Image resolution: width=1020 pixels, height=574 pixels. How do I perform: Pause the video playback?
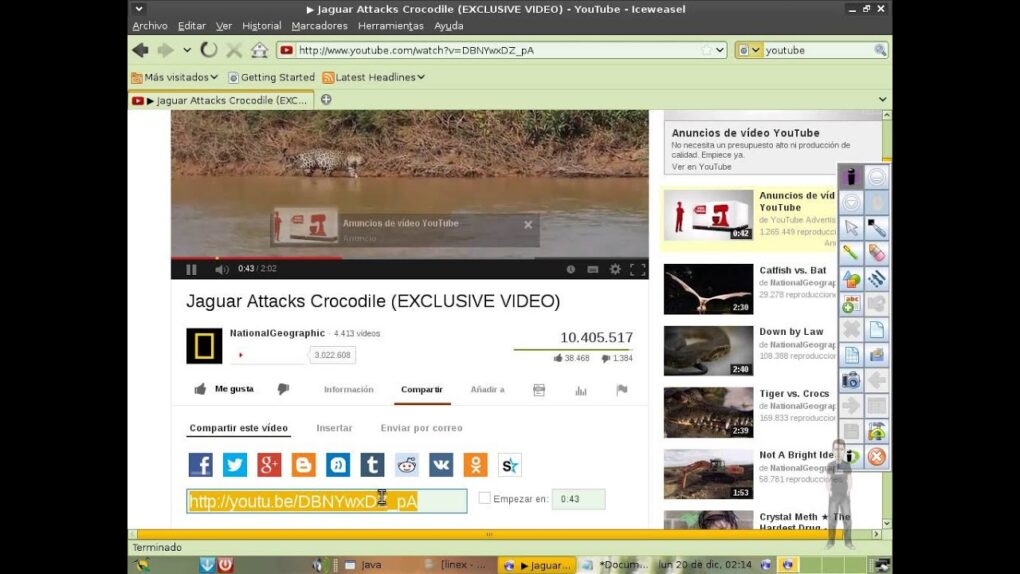(191, 269)
